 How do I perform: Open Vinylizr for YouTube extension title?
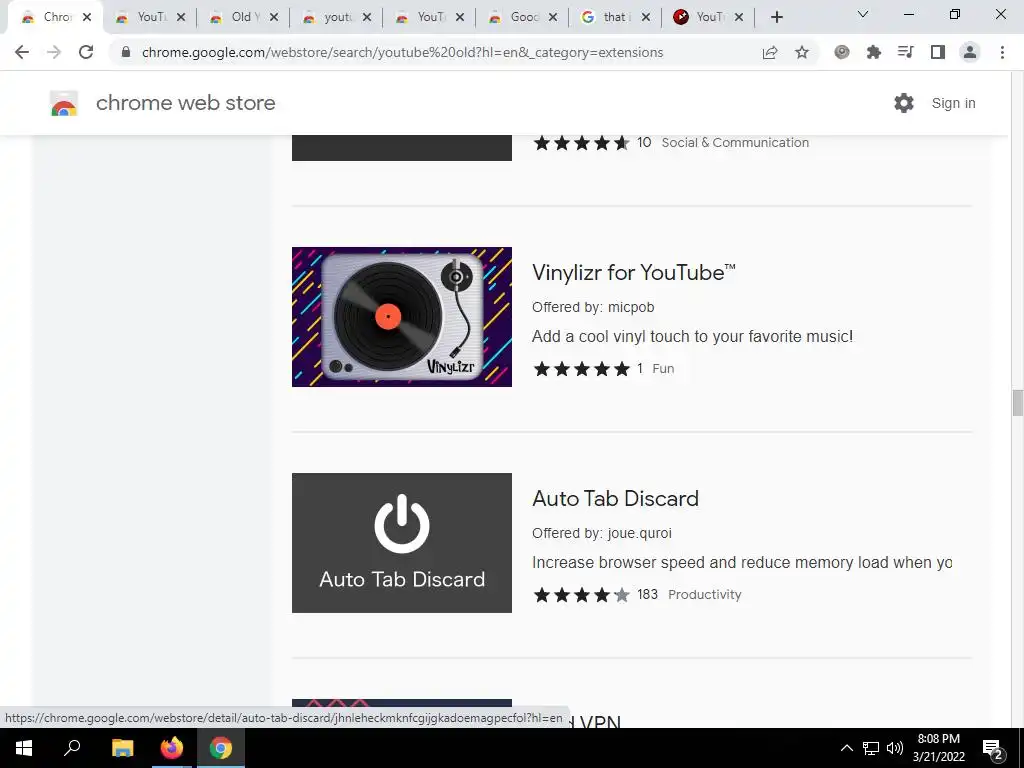633,272
